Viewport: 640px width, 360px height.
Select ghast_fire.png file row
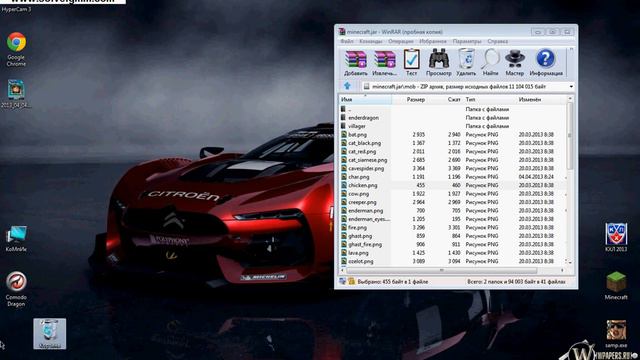453,244
